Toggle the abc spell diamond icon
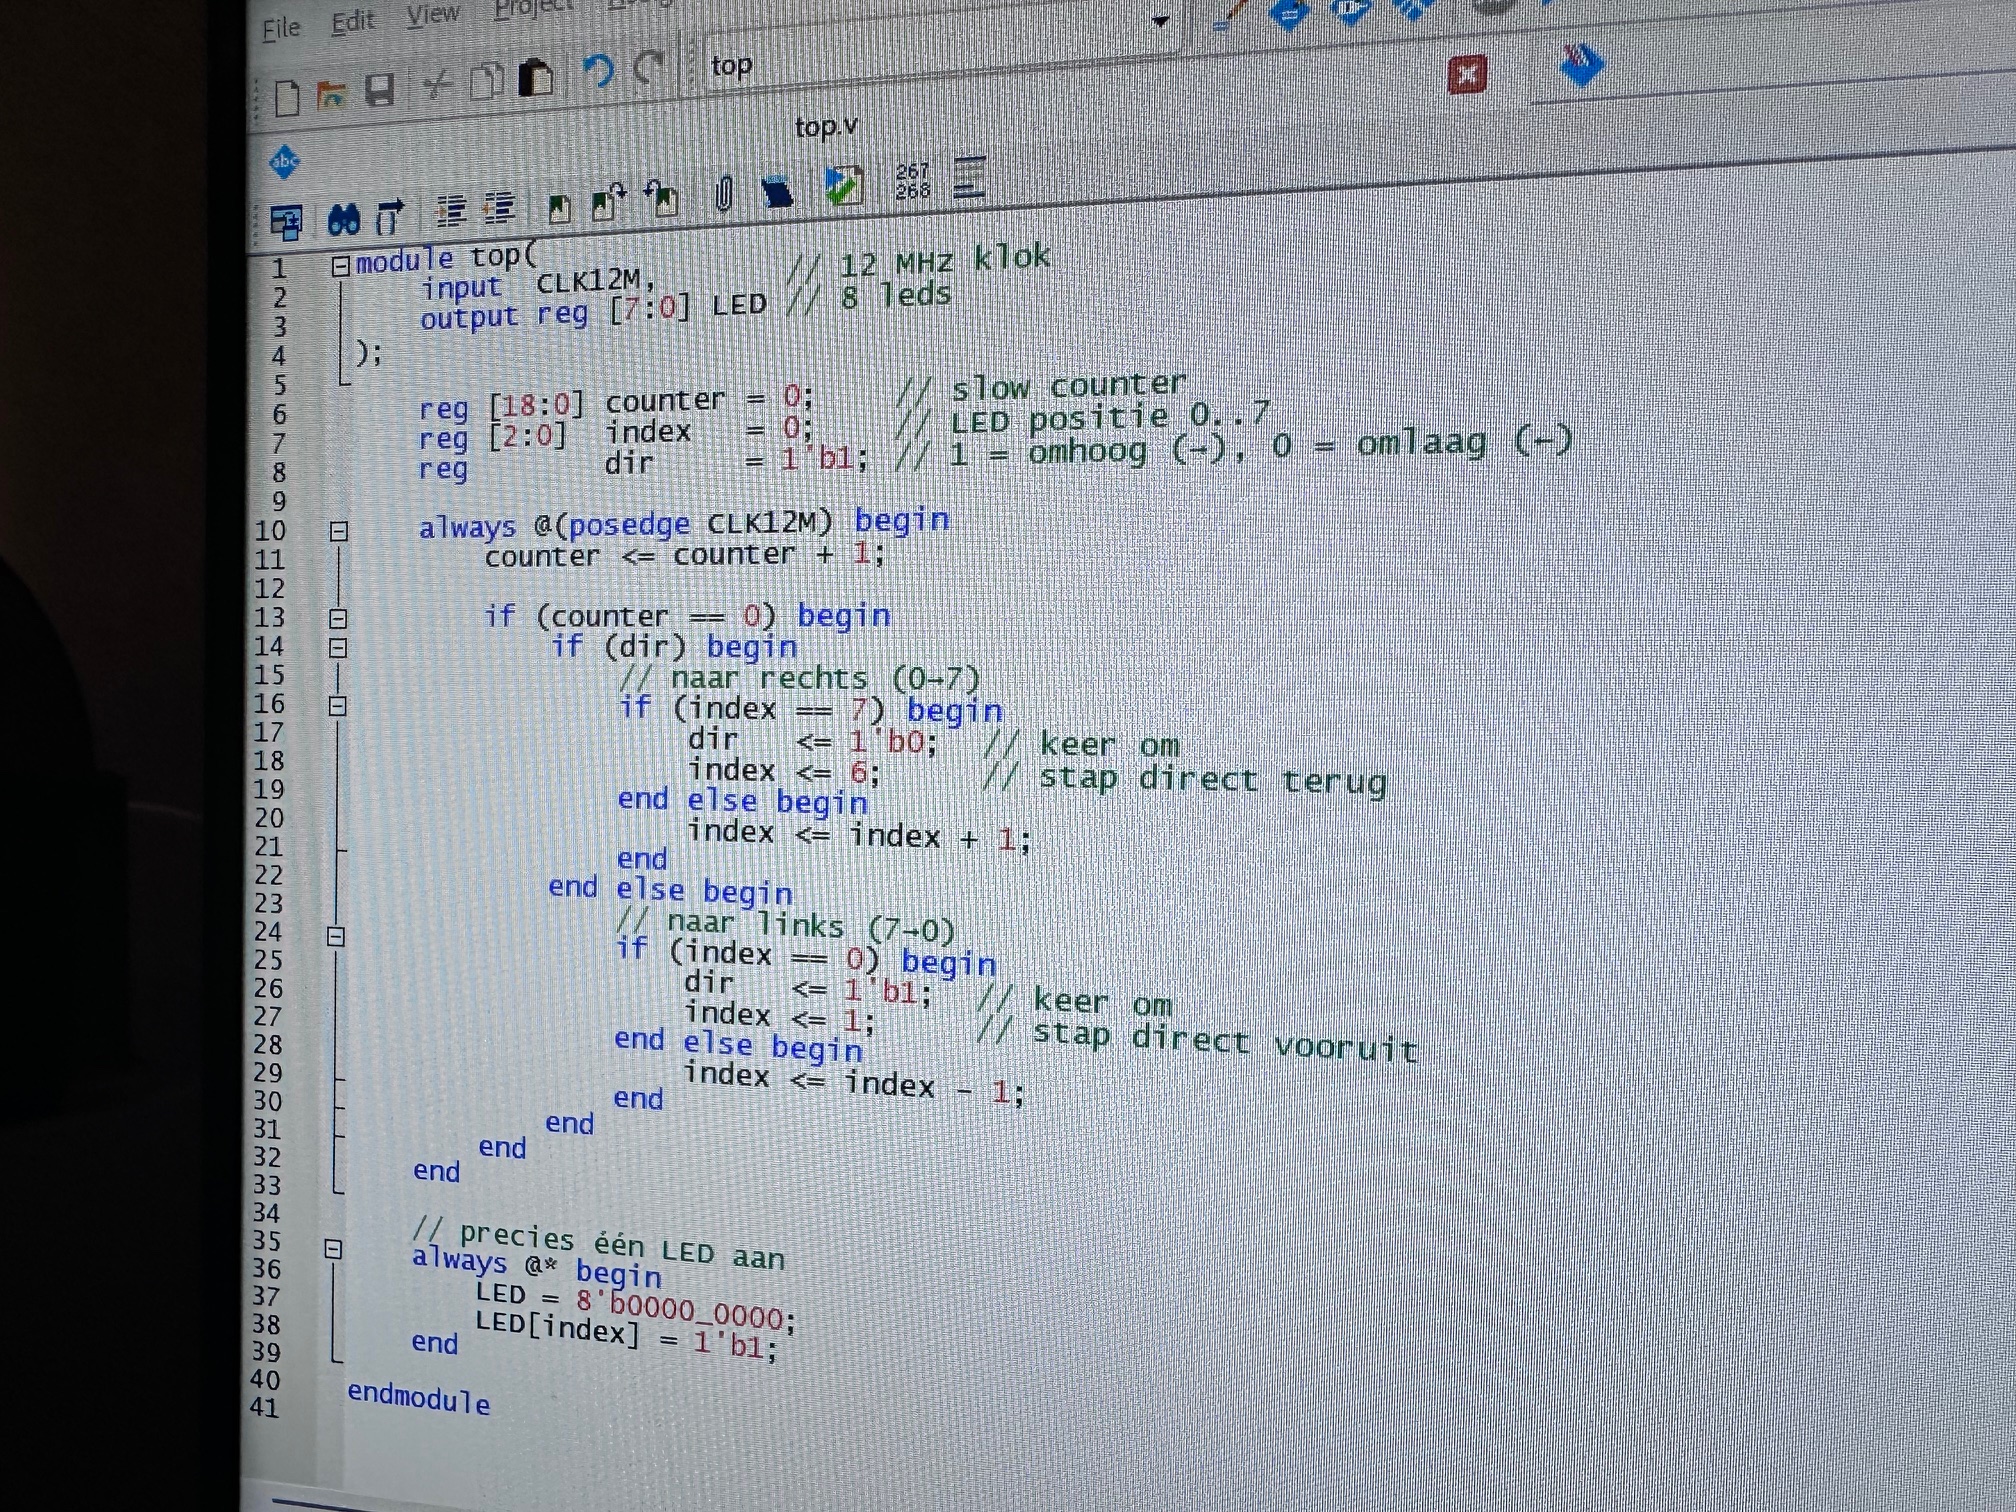The height and width of the screenshot is (1512, 2016). [284, 161]
